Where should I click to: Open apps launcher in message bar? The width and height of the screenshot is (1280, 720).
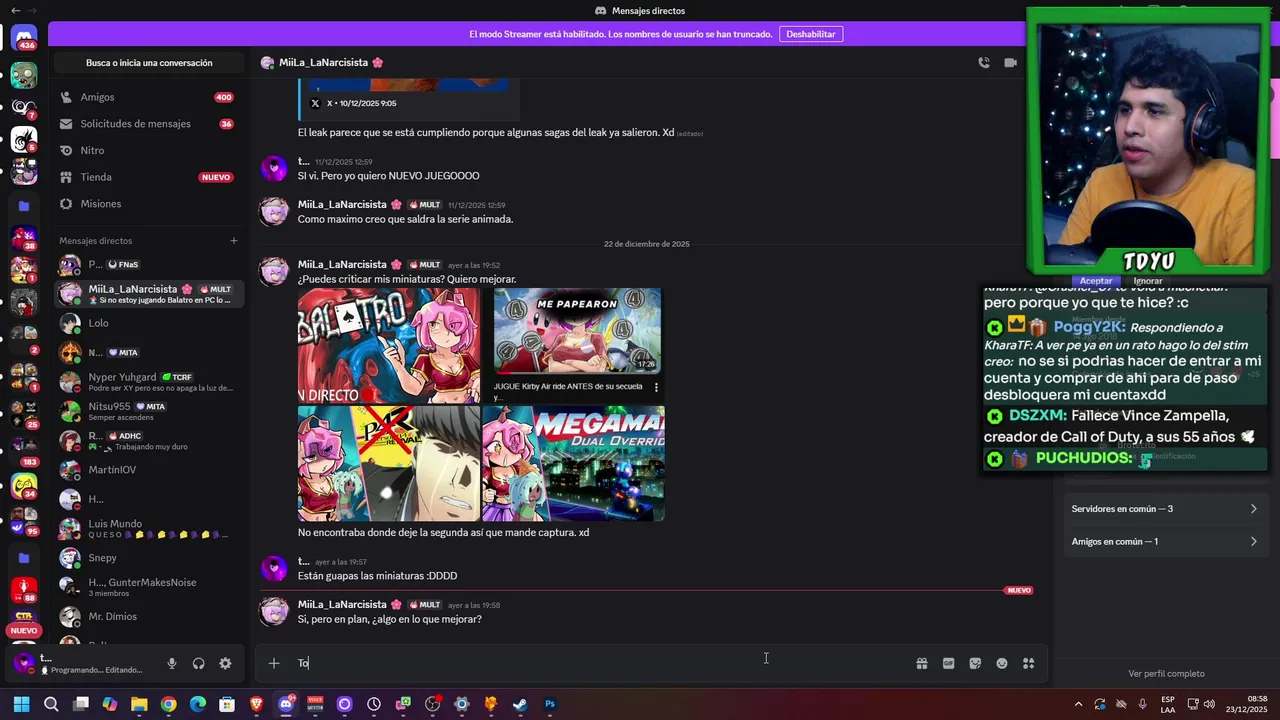[x=1028, y=663]
